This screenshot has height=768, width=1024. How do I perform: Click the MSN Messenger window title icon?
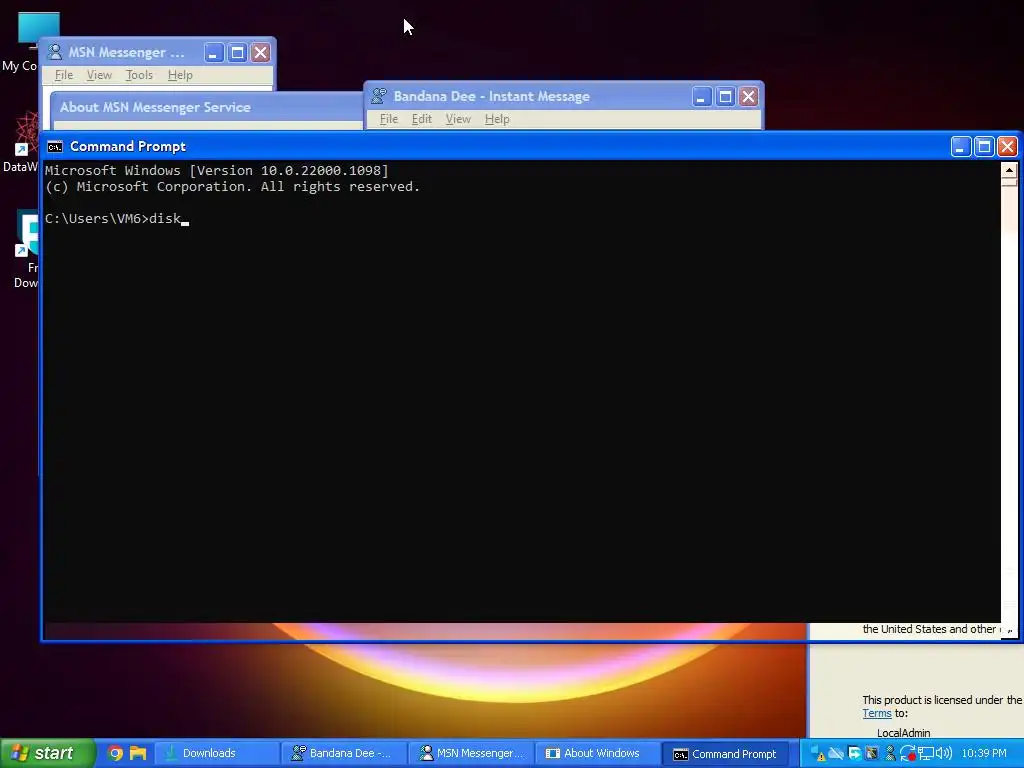[55, 52]
